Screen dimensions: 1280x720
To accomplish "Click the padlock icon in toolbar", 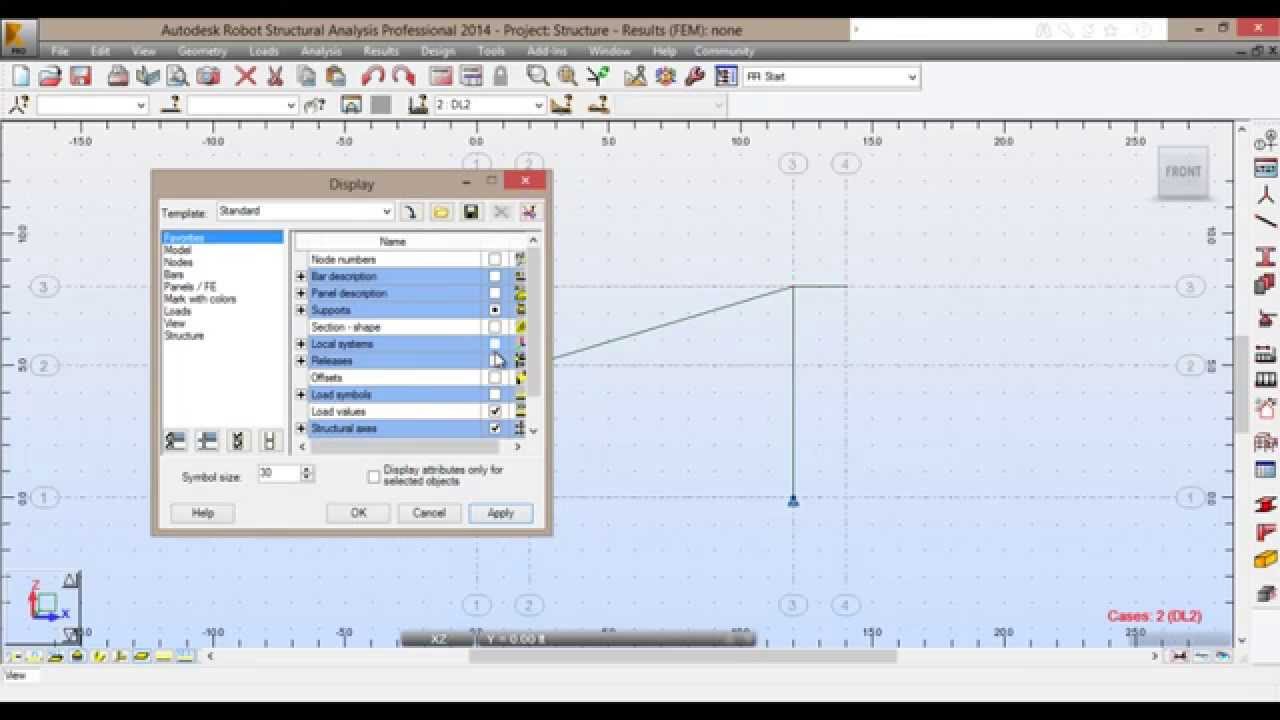I will [500, 76].
